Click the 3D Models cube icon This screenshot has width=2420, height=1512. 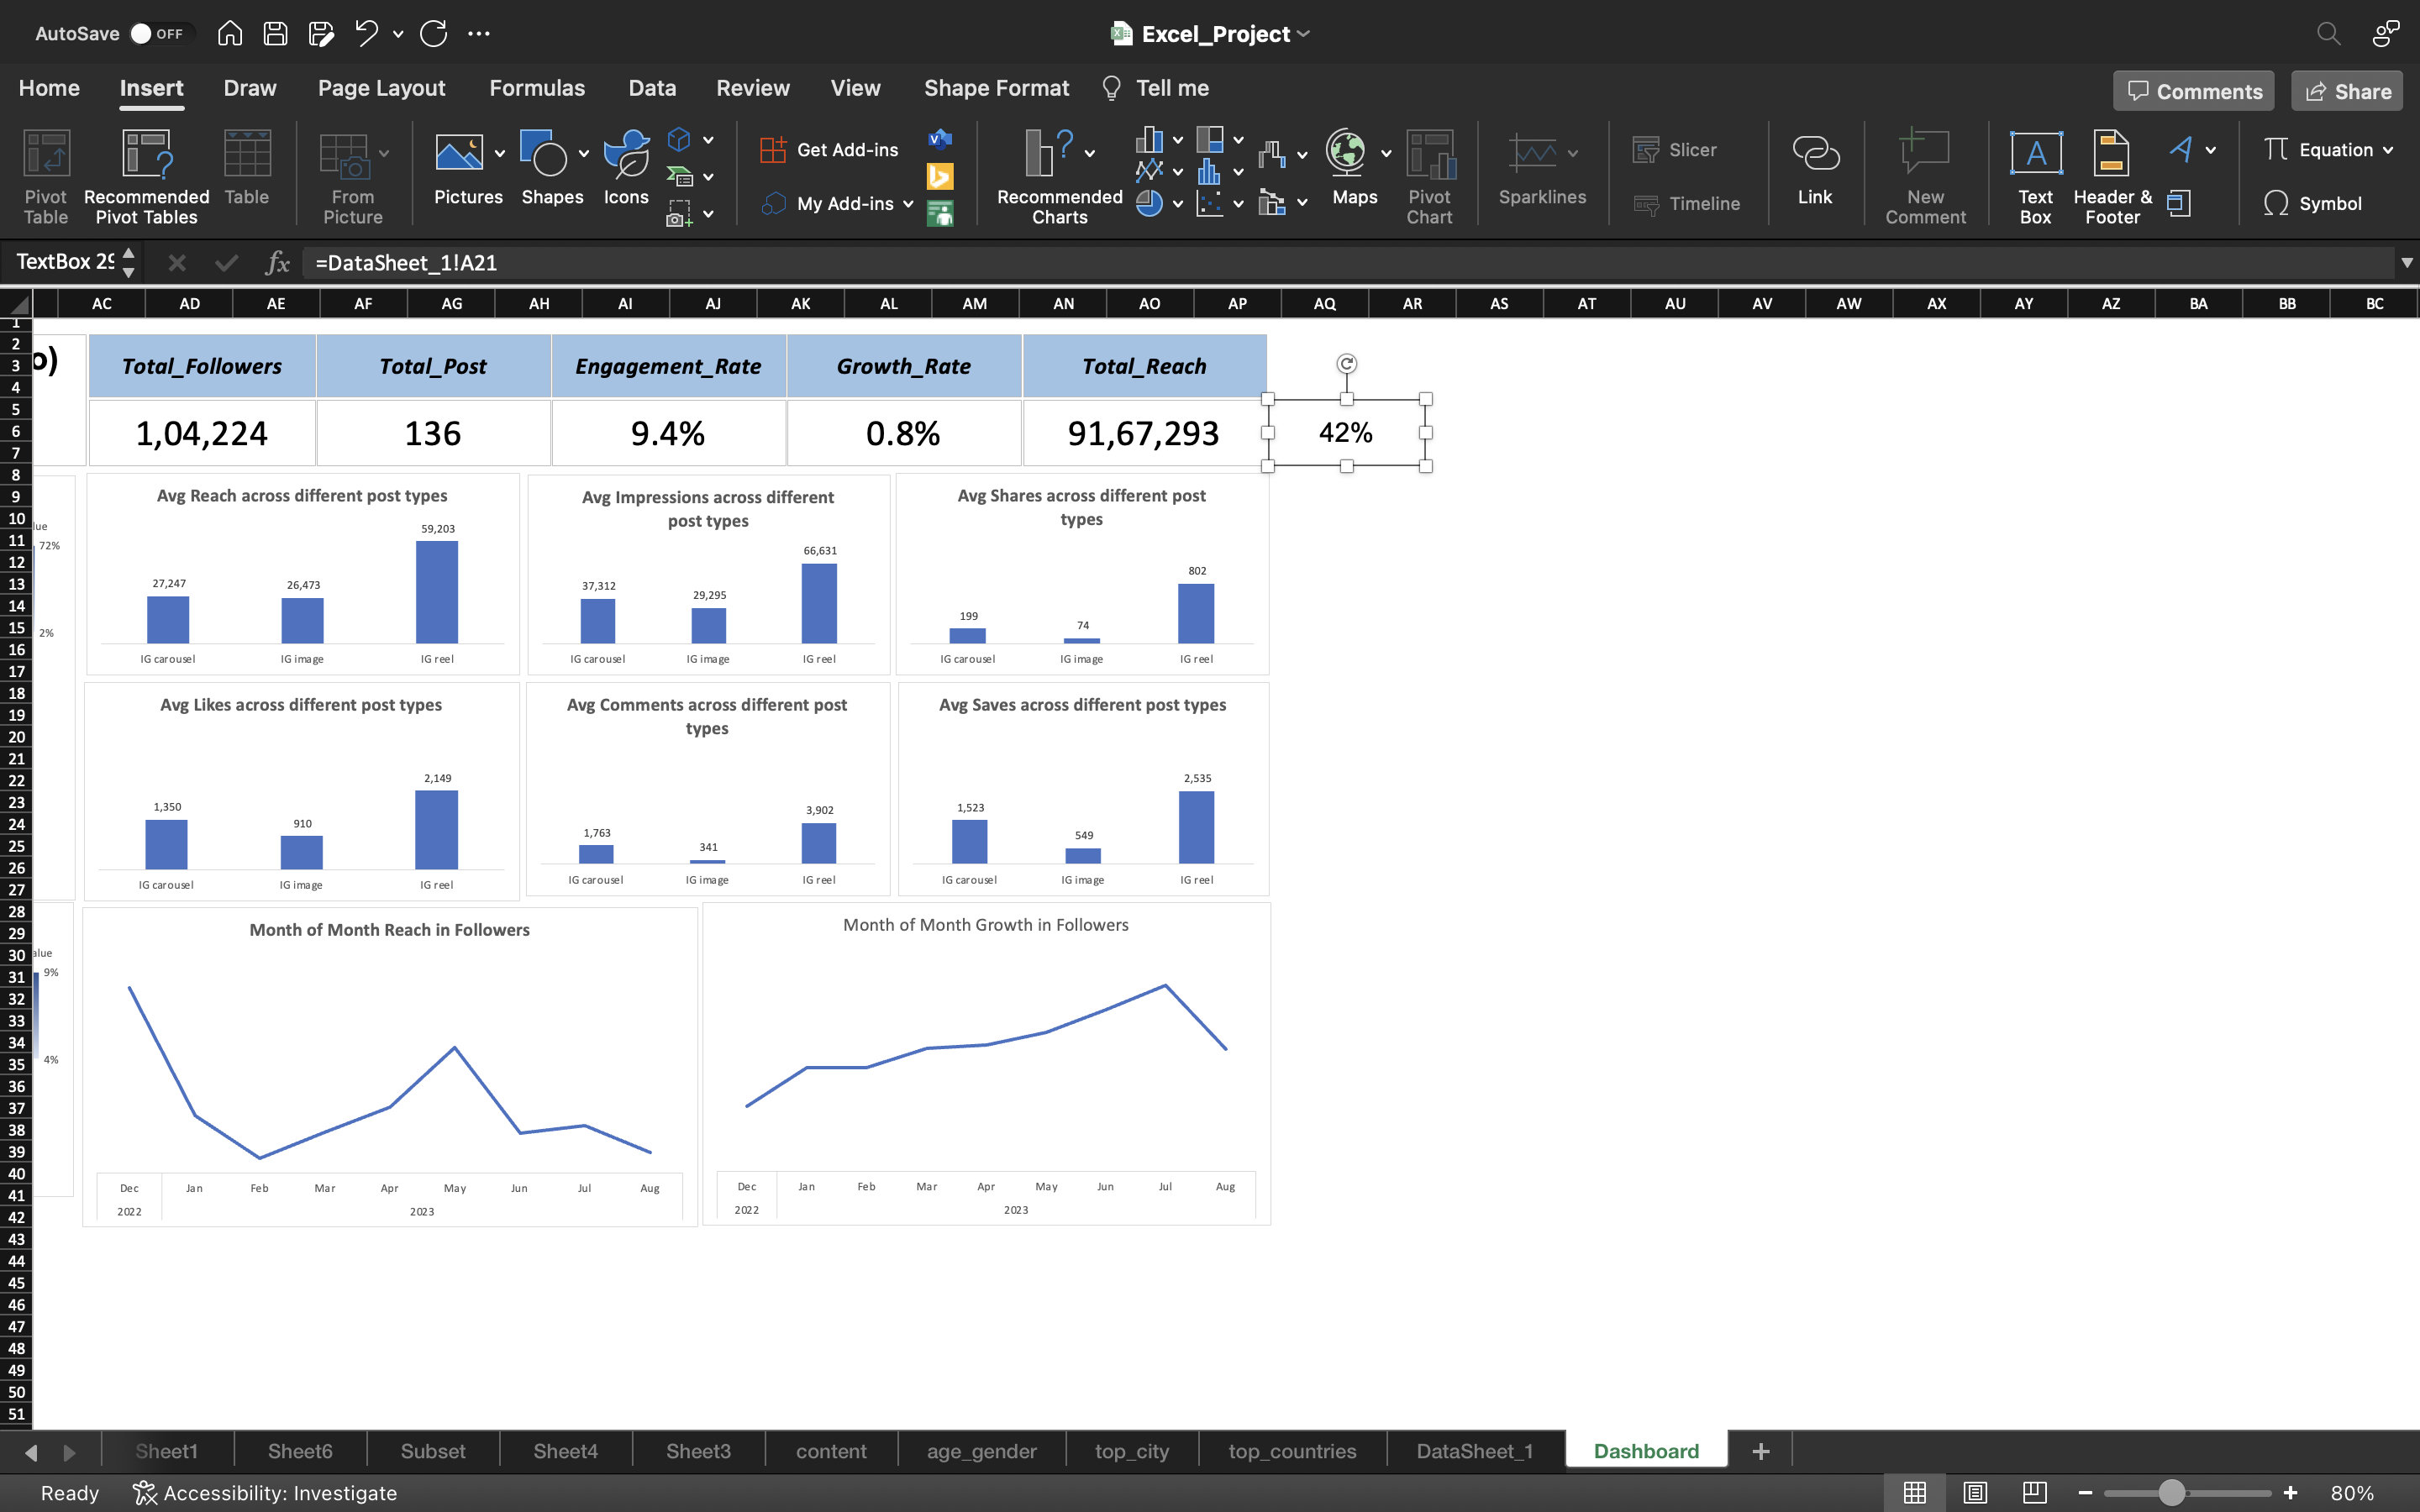click(x=679, y=139)
